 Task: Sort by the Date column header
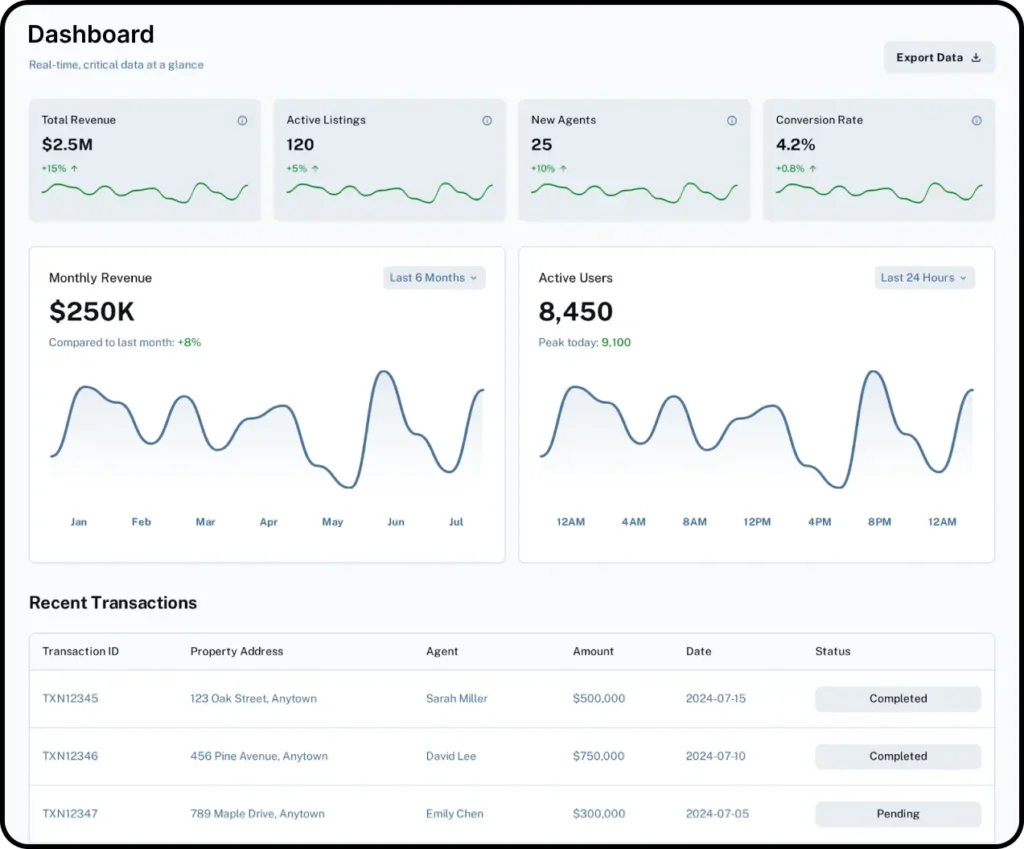[x=698, y=651]
